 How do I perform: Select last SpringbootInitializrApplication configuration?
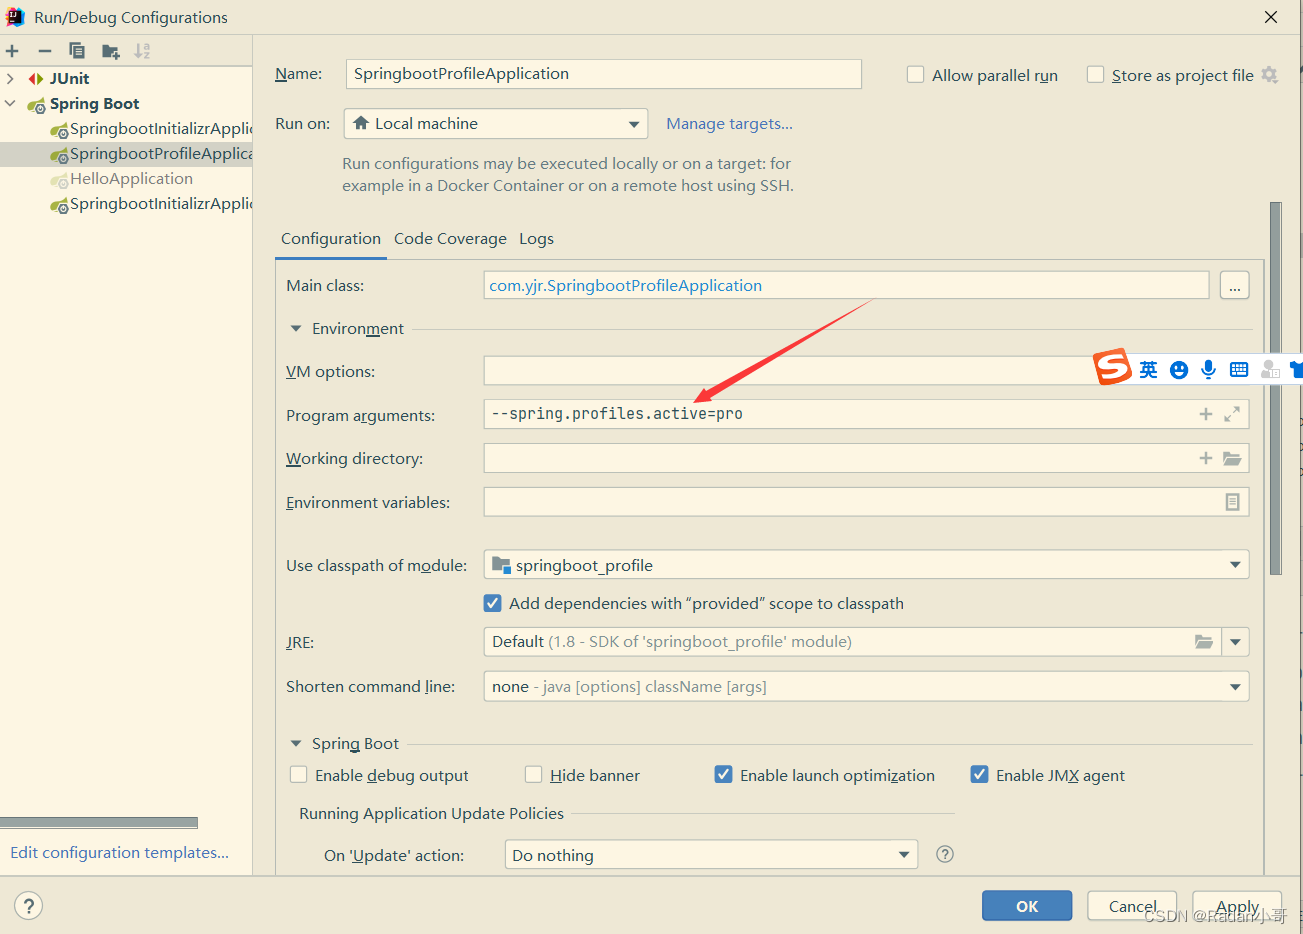pyautogui.click(x=126, y=204)
